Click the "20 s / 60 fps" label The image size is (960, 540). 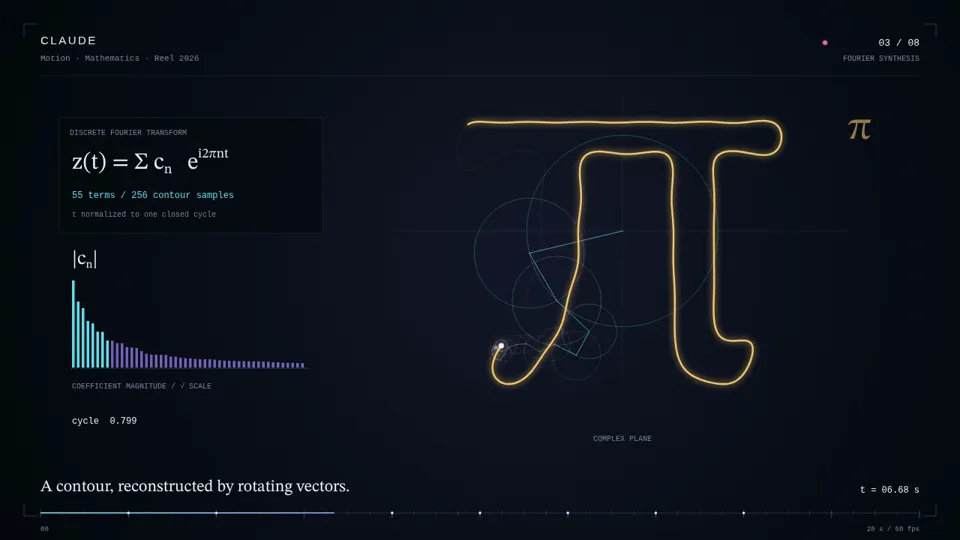pyautogui.click(x=893, y=528)
